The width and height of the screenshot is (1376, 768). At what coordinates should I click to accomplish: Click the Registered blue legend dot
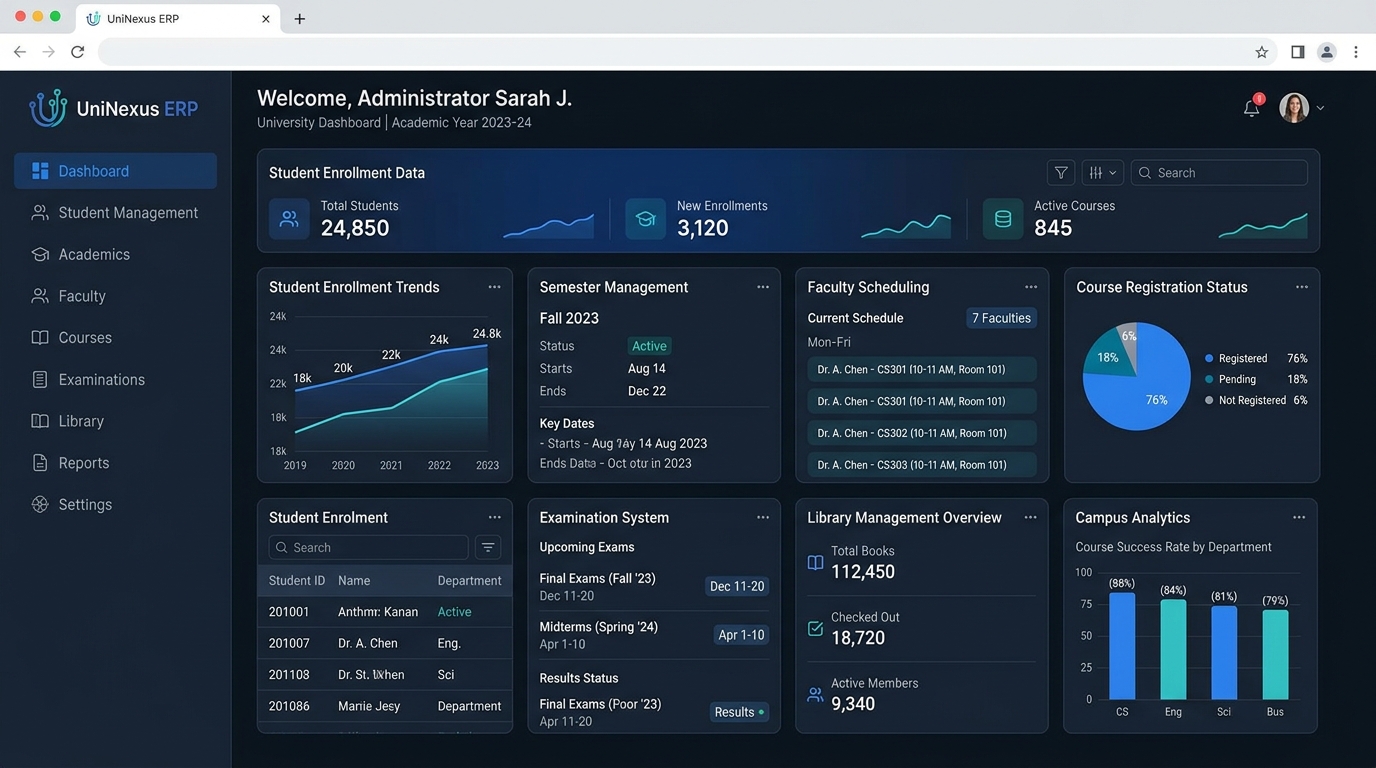click(x=1209, y=358)
